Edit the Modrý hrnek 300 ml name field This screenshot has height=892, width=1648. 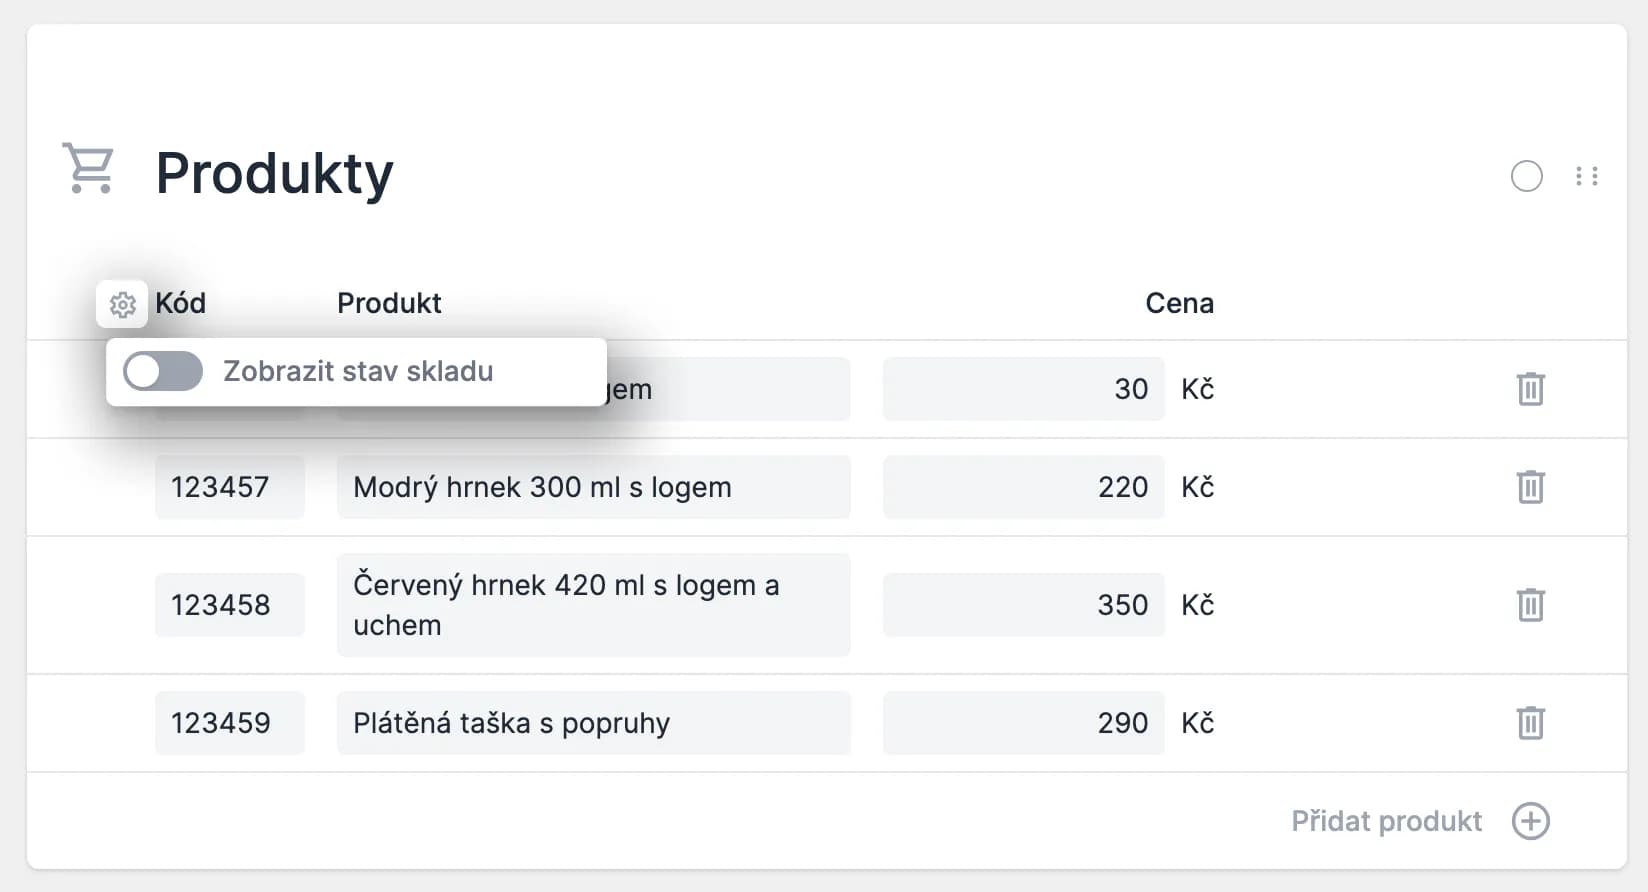coord(593,487)
